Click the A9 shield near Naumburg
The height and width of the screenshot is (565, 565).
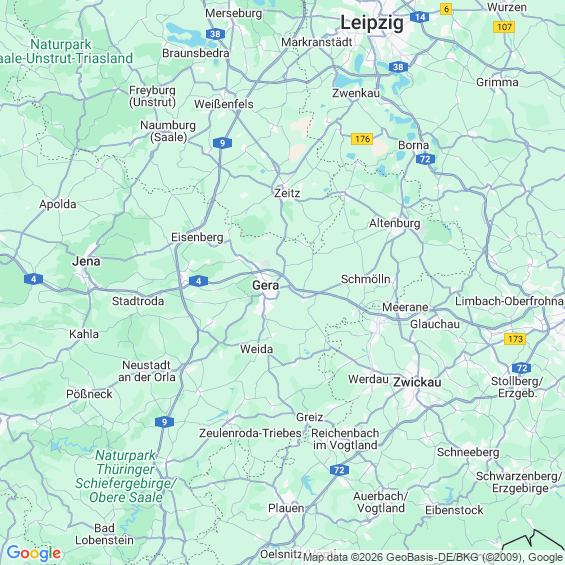pos(222,143)
